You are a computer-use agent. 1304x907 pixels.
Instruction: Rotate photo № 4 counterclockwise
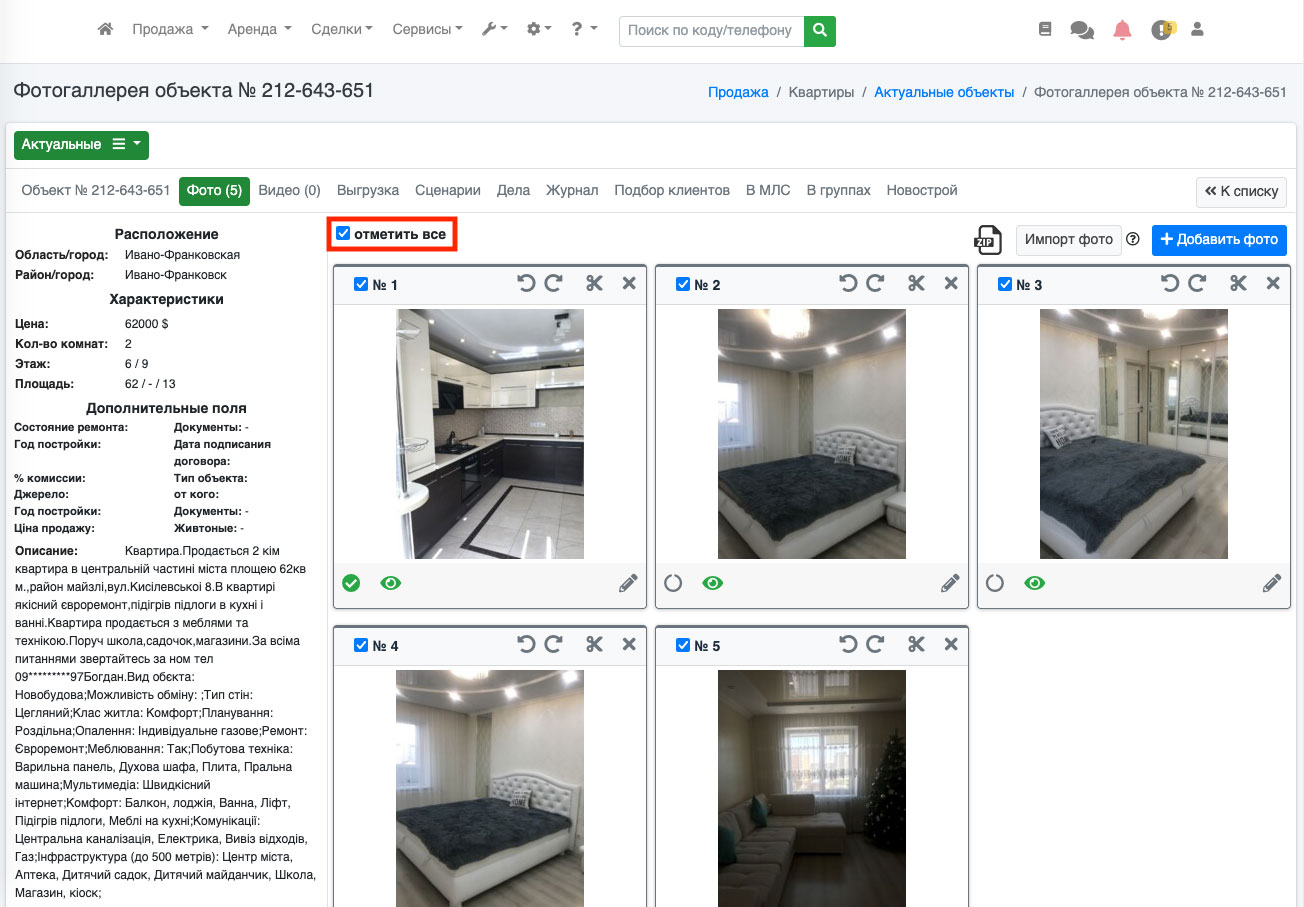(526, 645)
